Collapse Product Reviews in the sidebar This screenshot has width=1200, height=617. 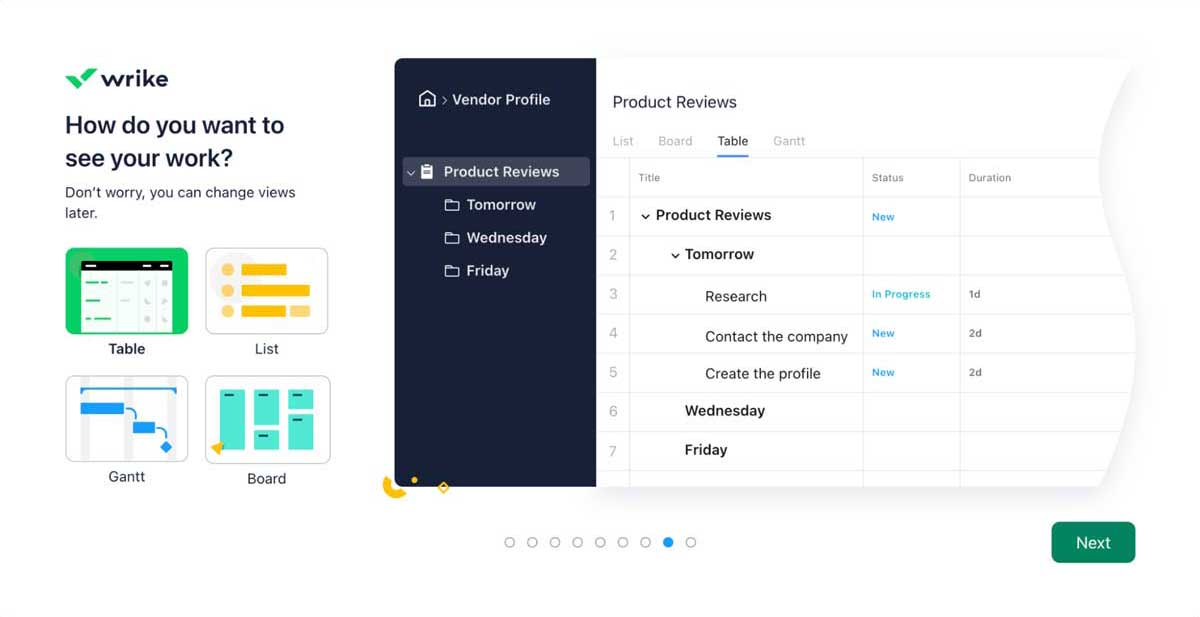click(410, 171)
